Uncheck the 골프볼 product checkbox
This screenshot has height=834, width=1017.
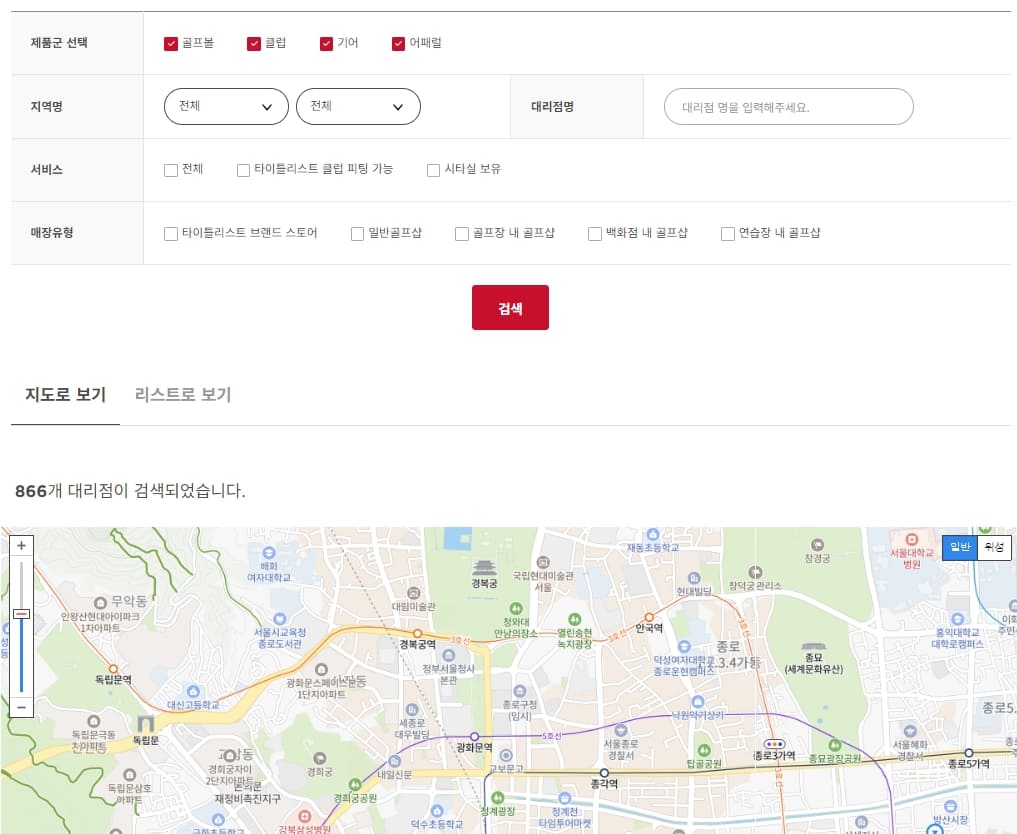coord(171,43)
